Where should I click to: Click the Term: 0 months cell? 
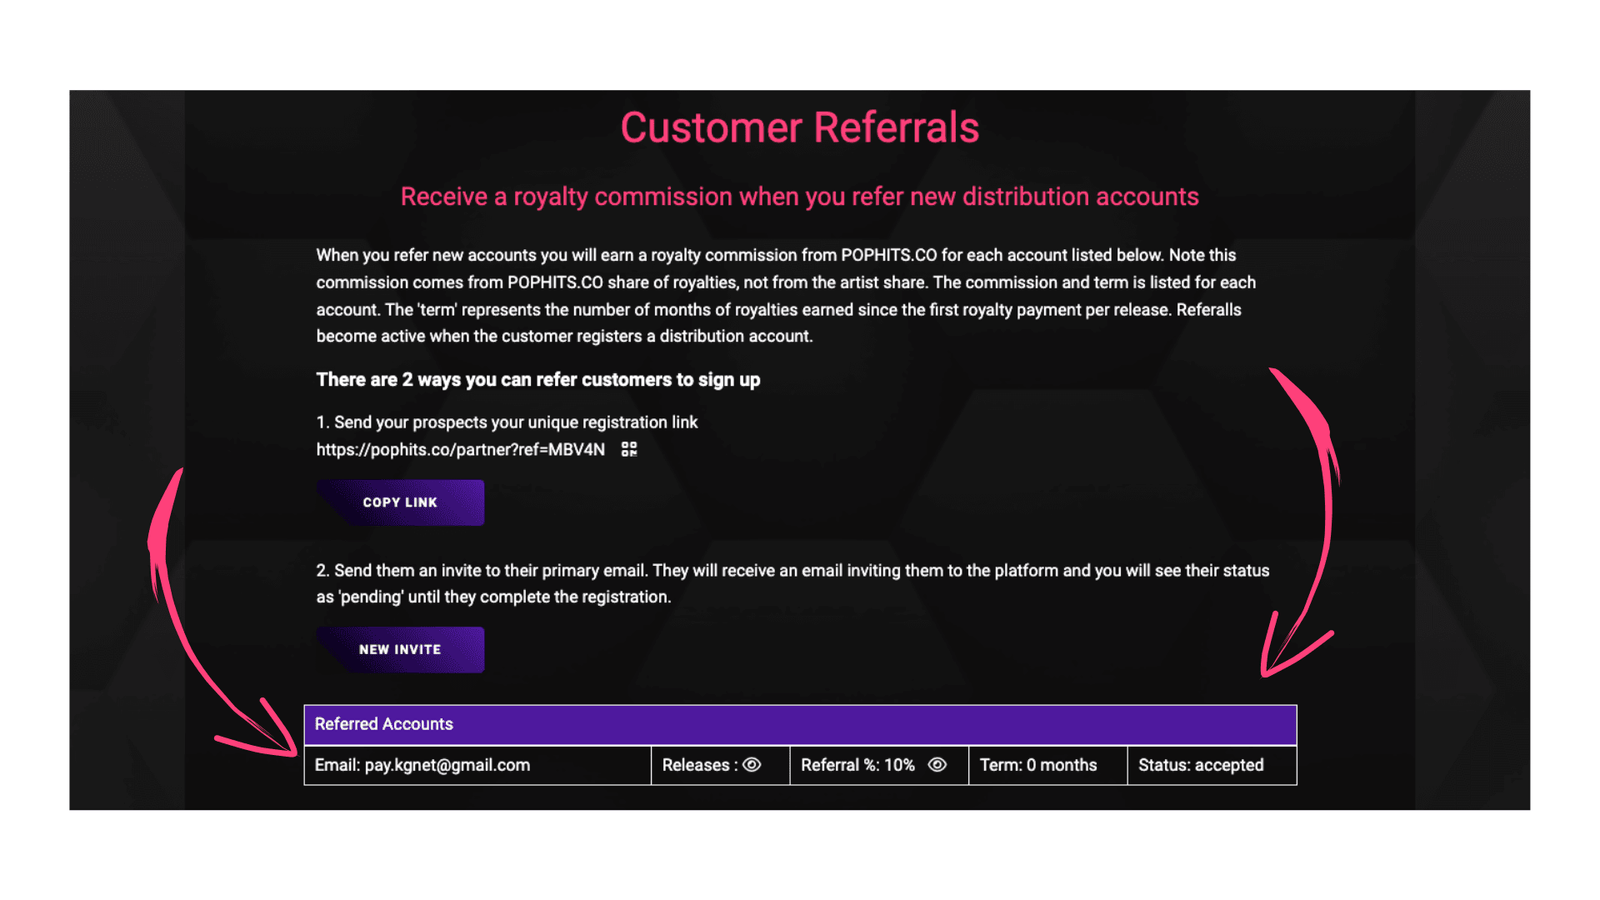[1048, 765]
